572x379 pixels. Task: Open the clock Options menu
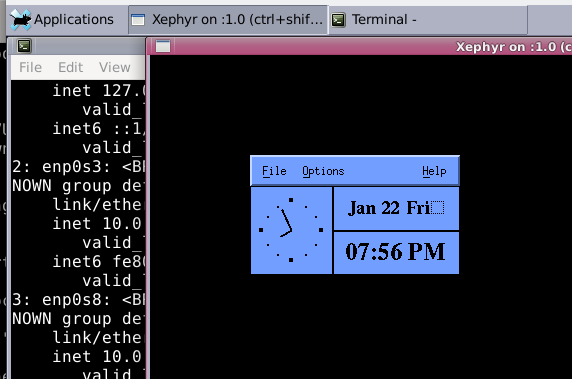[323, 171]
